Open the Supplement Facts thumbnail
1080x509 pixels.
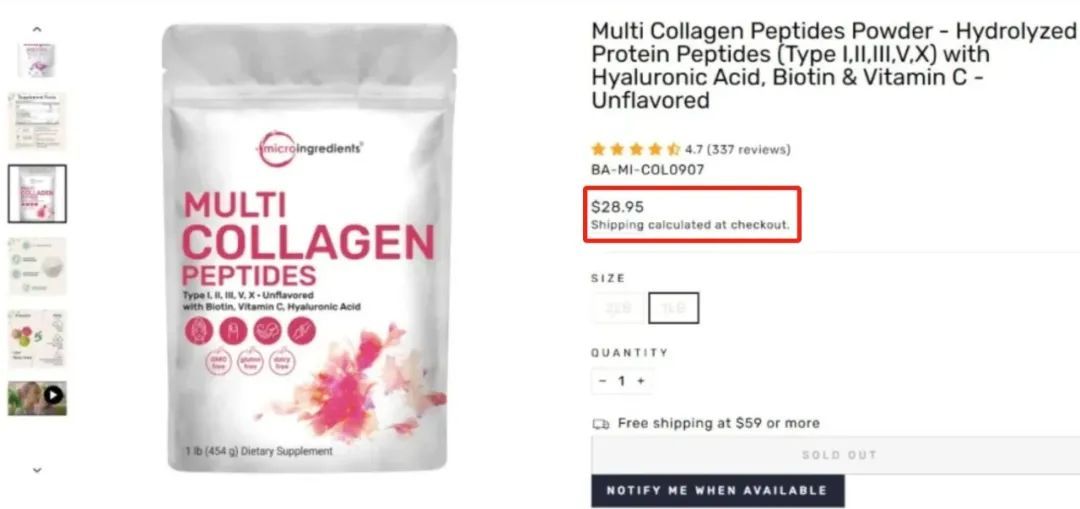coord(37,121)
